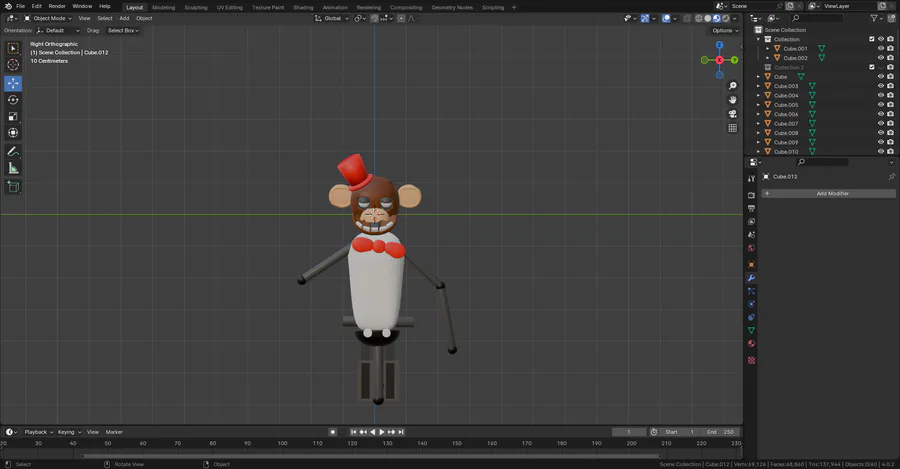Open the Output properties tab
Image resolution: width=900 pixels, height=469 pixels.
(x=751, y=208)
